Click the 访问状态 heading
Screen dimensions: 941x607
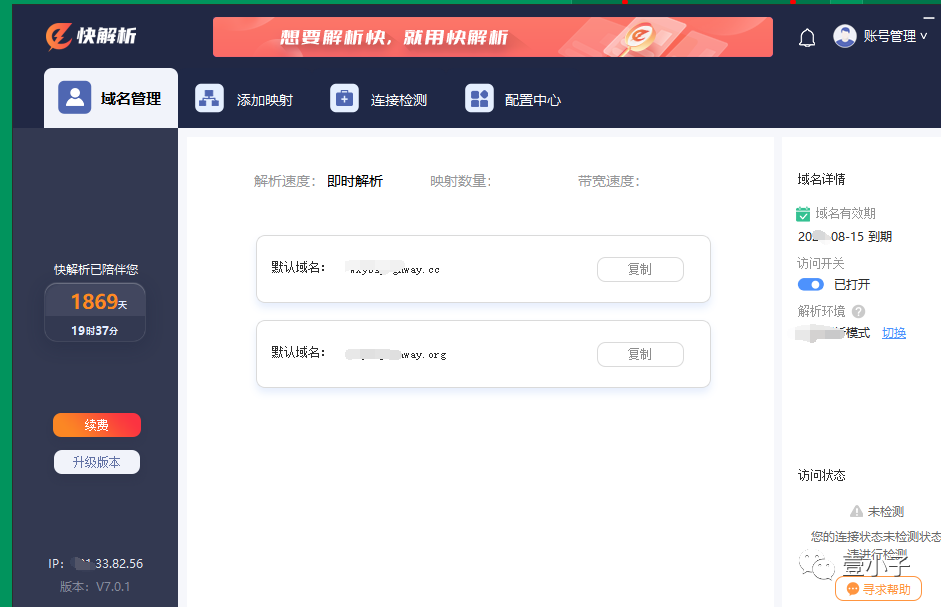pyautogui.click(x=821, y=476)
